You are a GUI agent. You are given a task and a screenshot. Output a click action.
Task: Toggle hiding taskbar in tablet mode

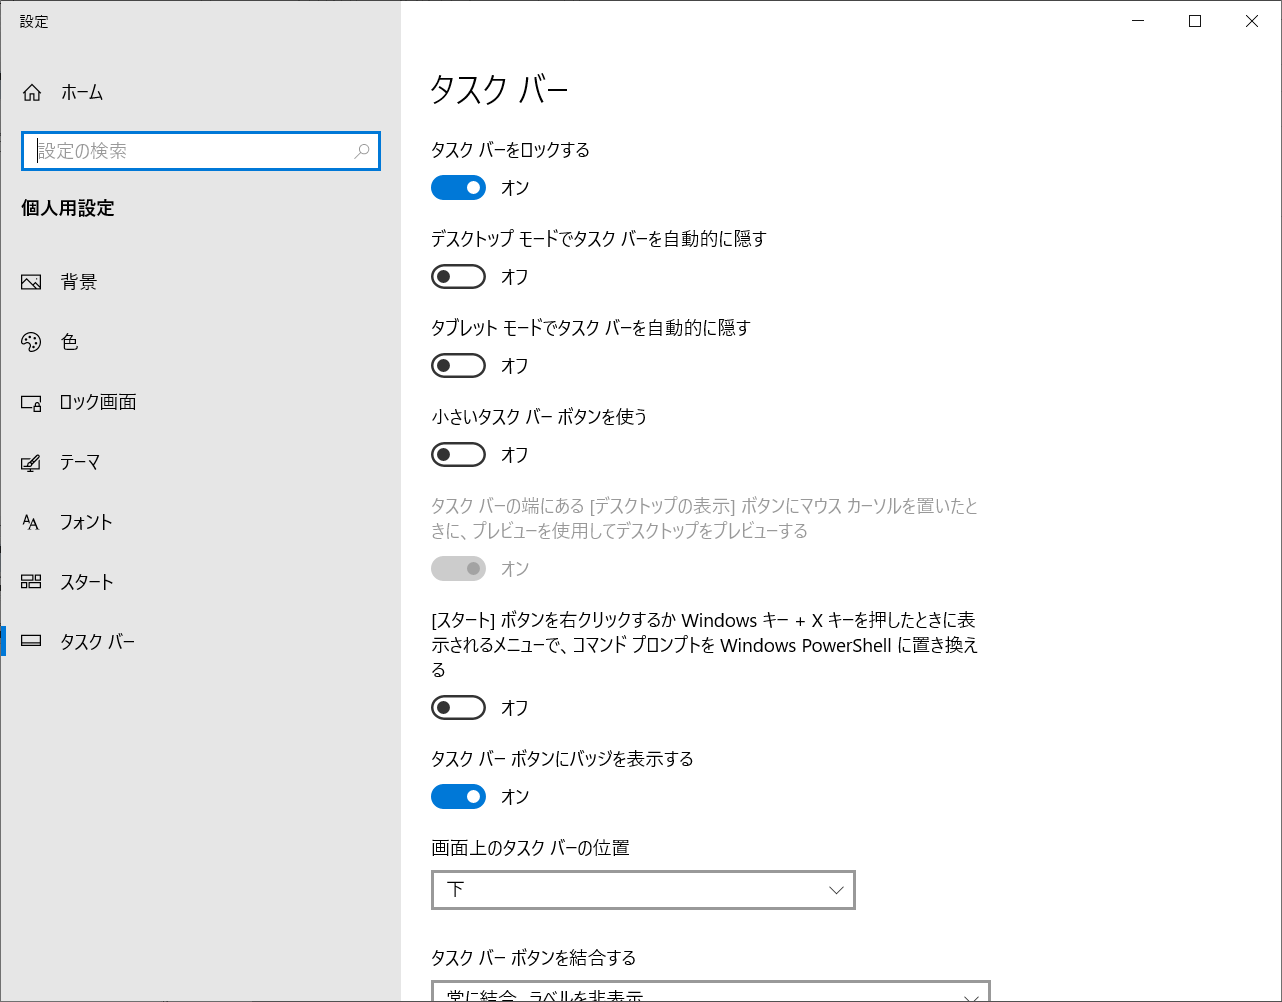click(458, 365)
